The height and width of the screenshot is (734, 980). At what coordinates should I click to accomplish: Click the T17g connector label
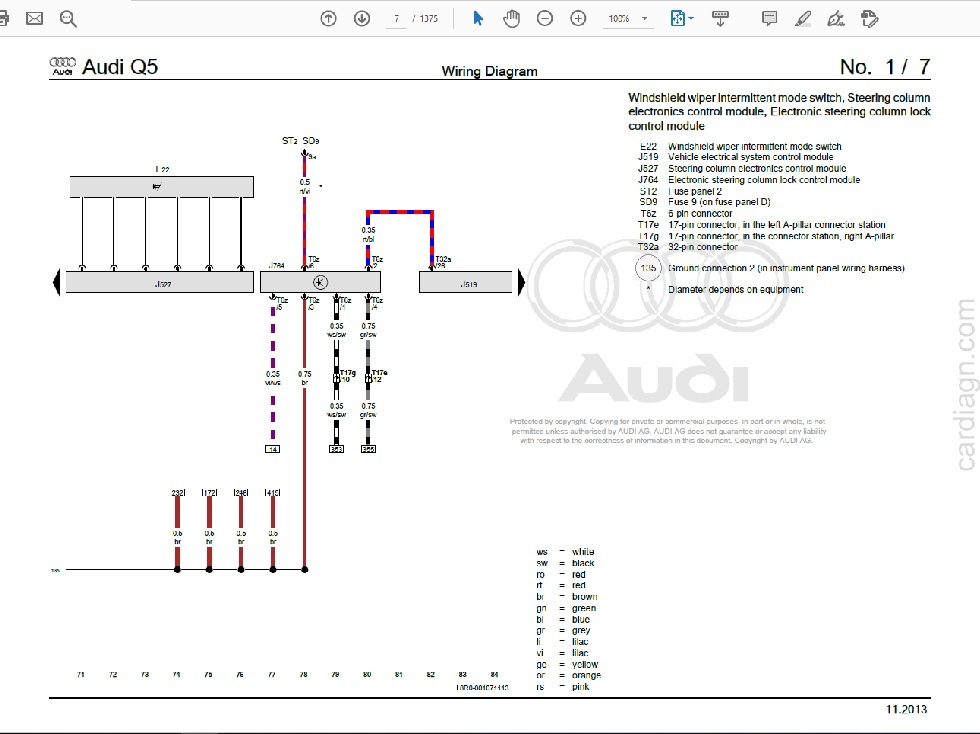[x=348, y=373]
